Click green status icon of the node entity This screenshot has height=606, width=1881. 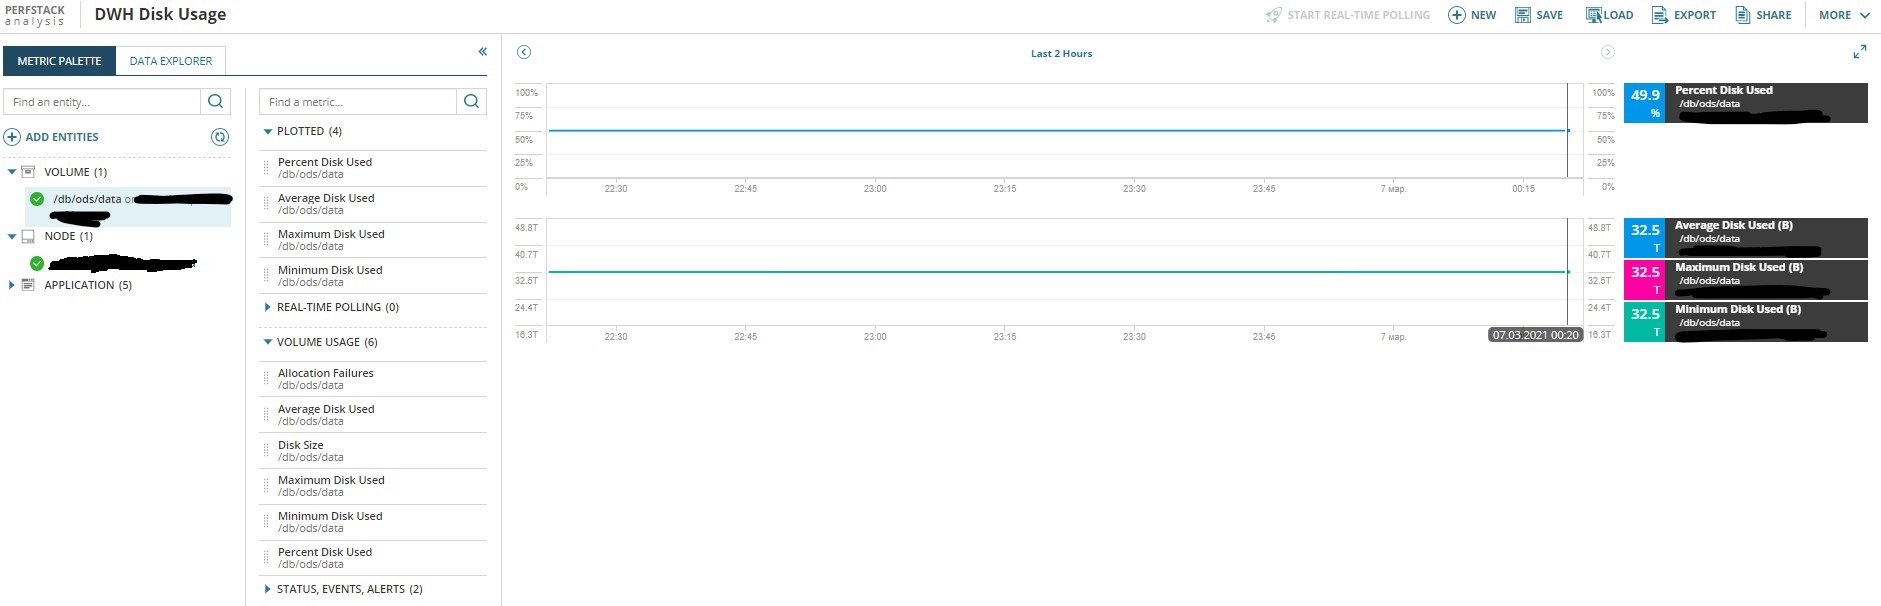pyautogui.click(x=37, y=263)
